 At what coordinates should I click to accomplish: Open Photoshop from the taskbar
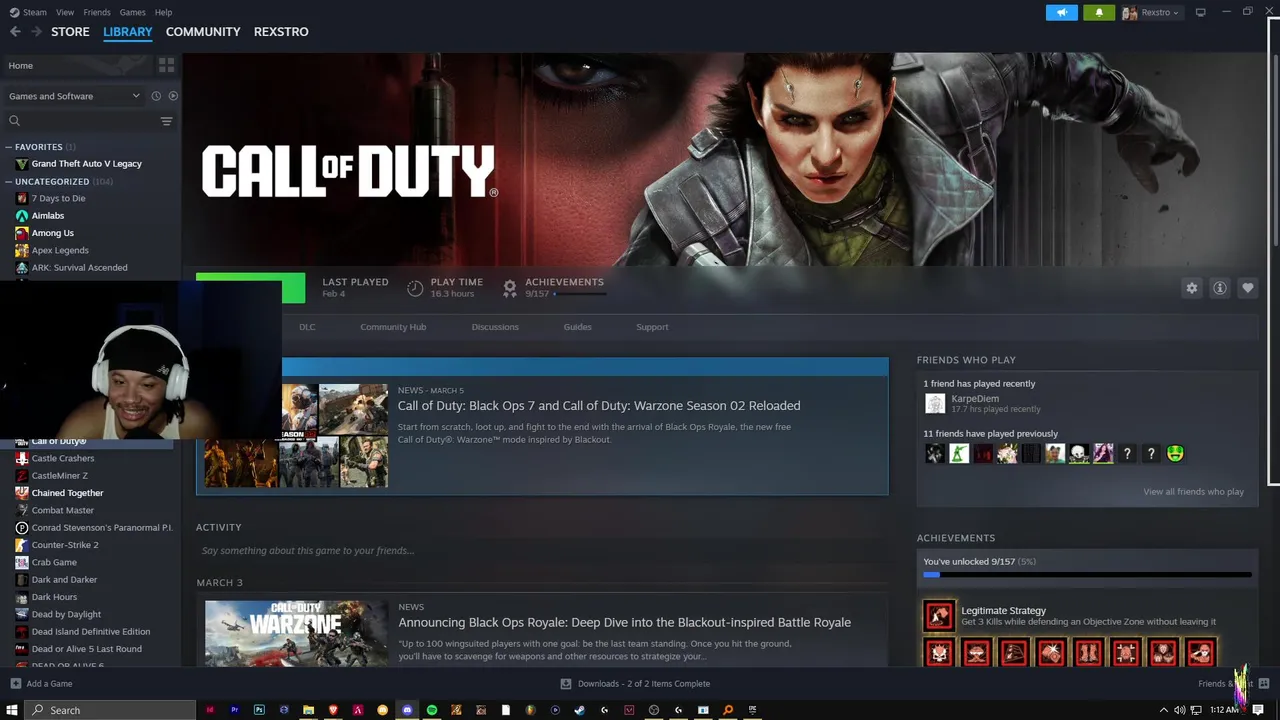coord(259,710)
